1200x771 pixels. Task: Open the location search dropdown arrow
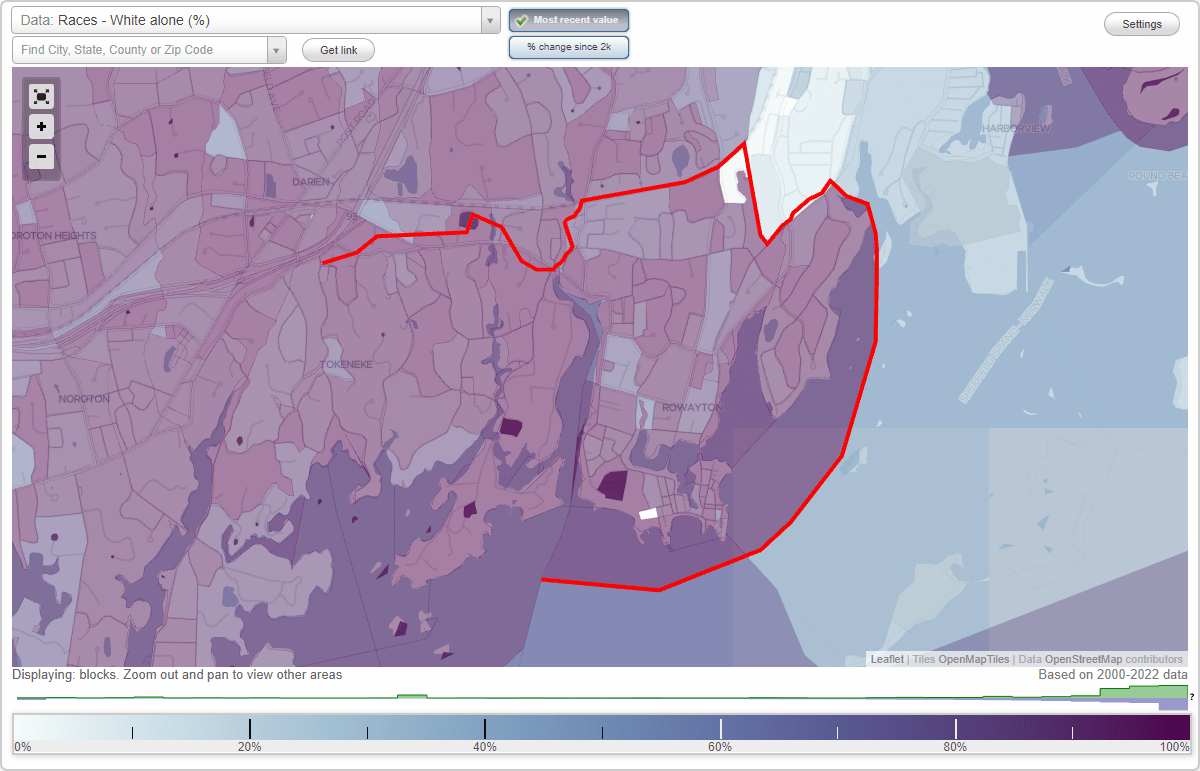(277, 50)
